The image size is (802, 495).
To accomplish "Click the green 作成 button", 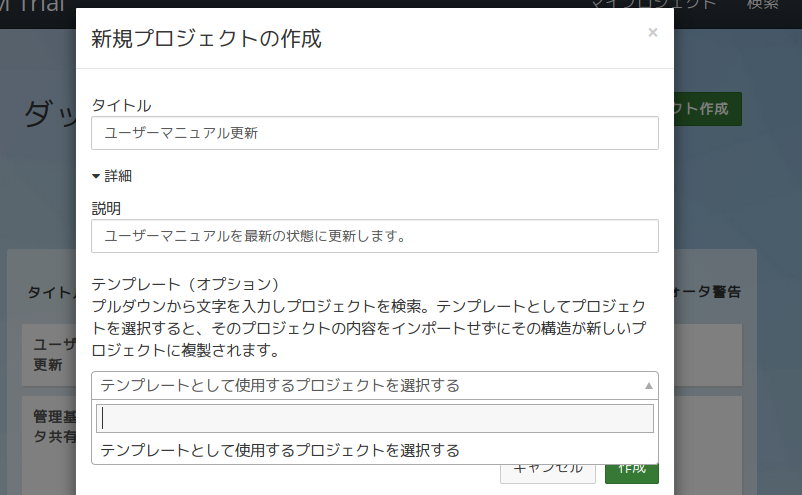I will [632, 474].
